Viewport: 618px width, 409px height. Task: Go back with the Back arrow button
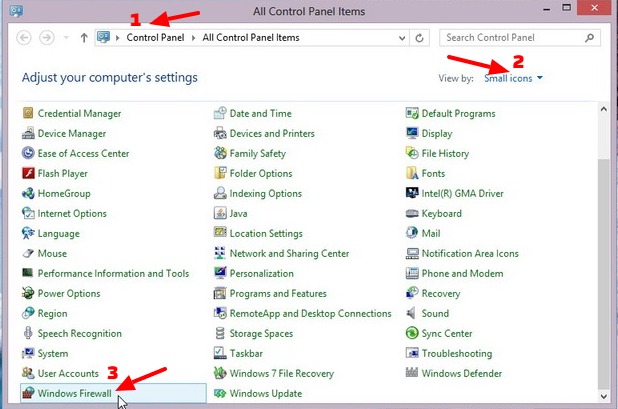[24, 38]
